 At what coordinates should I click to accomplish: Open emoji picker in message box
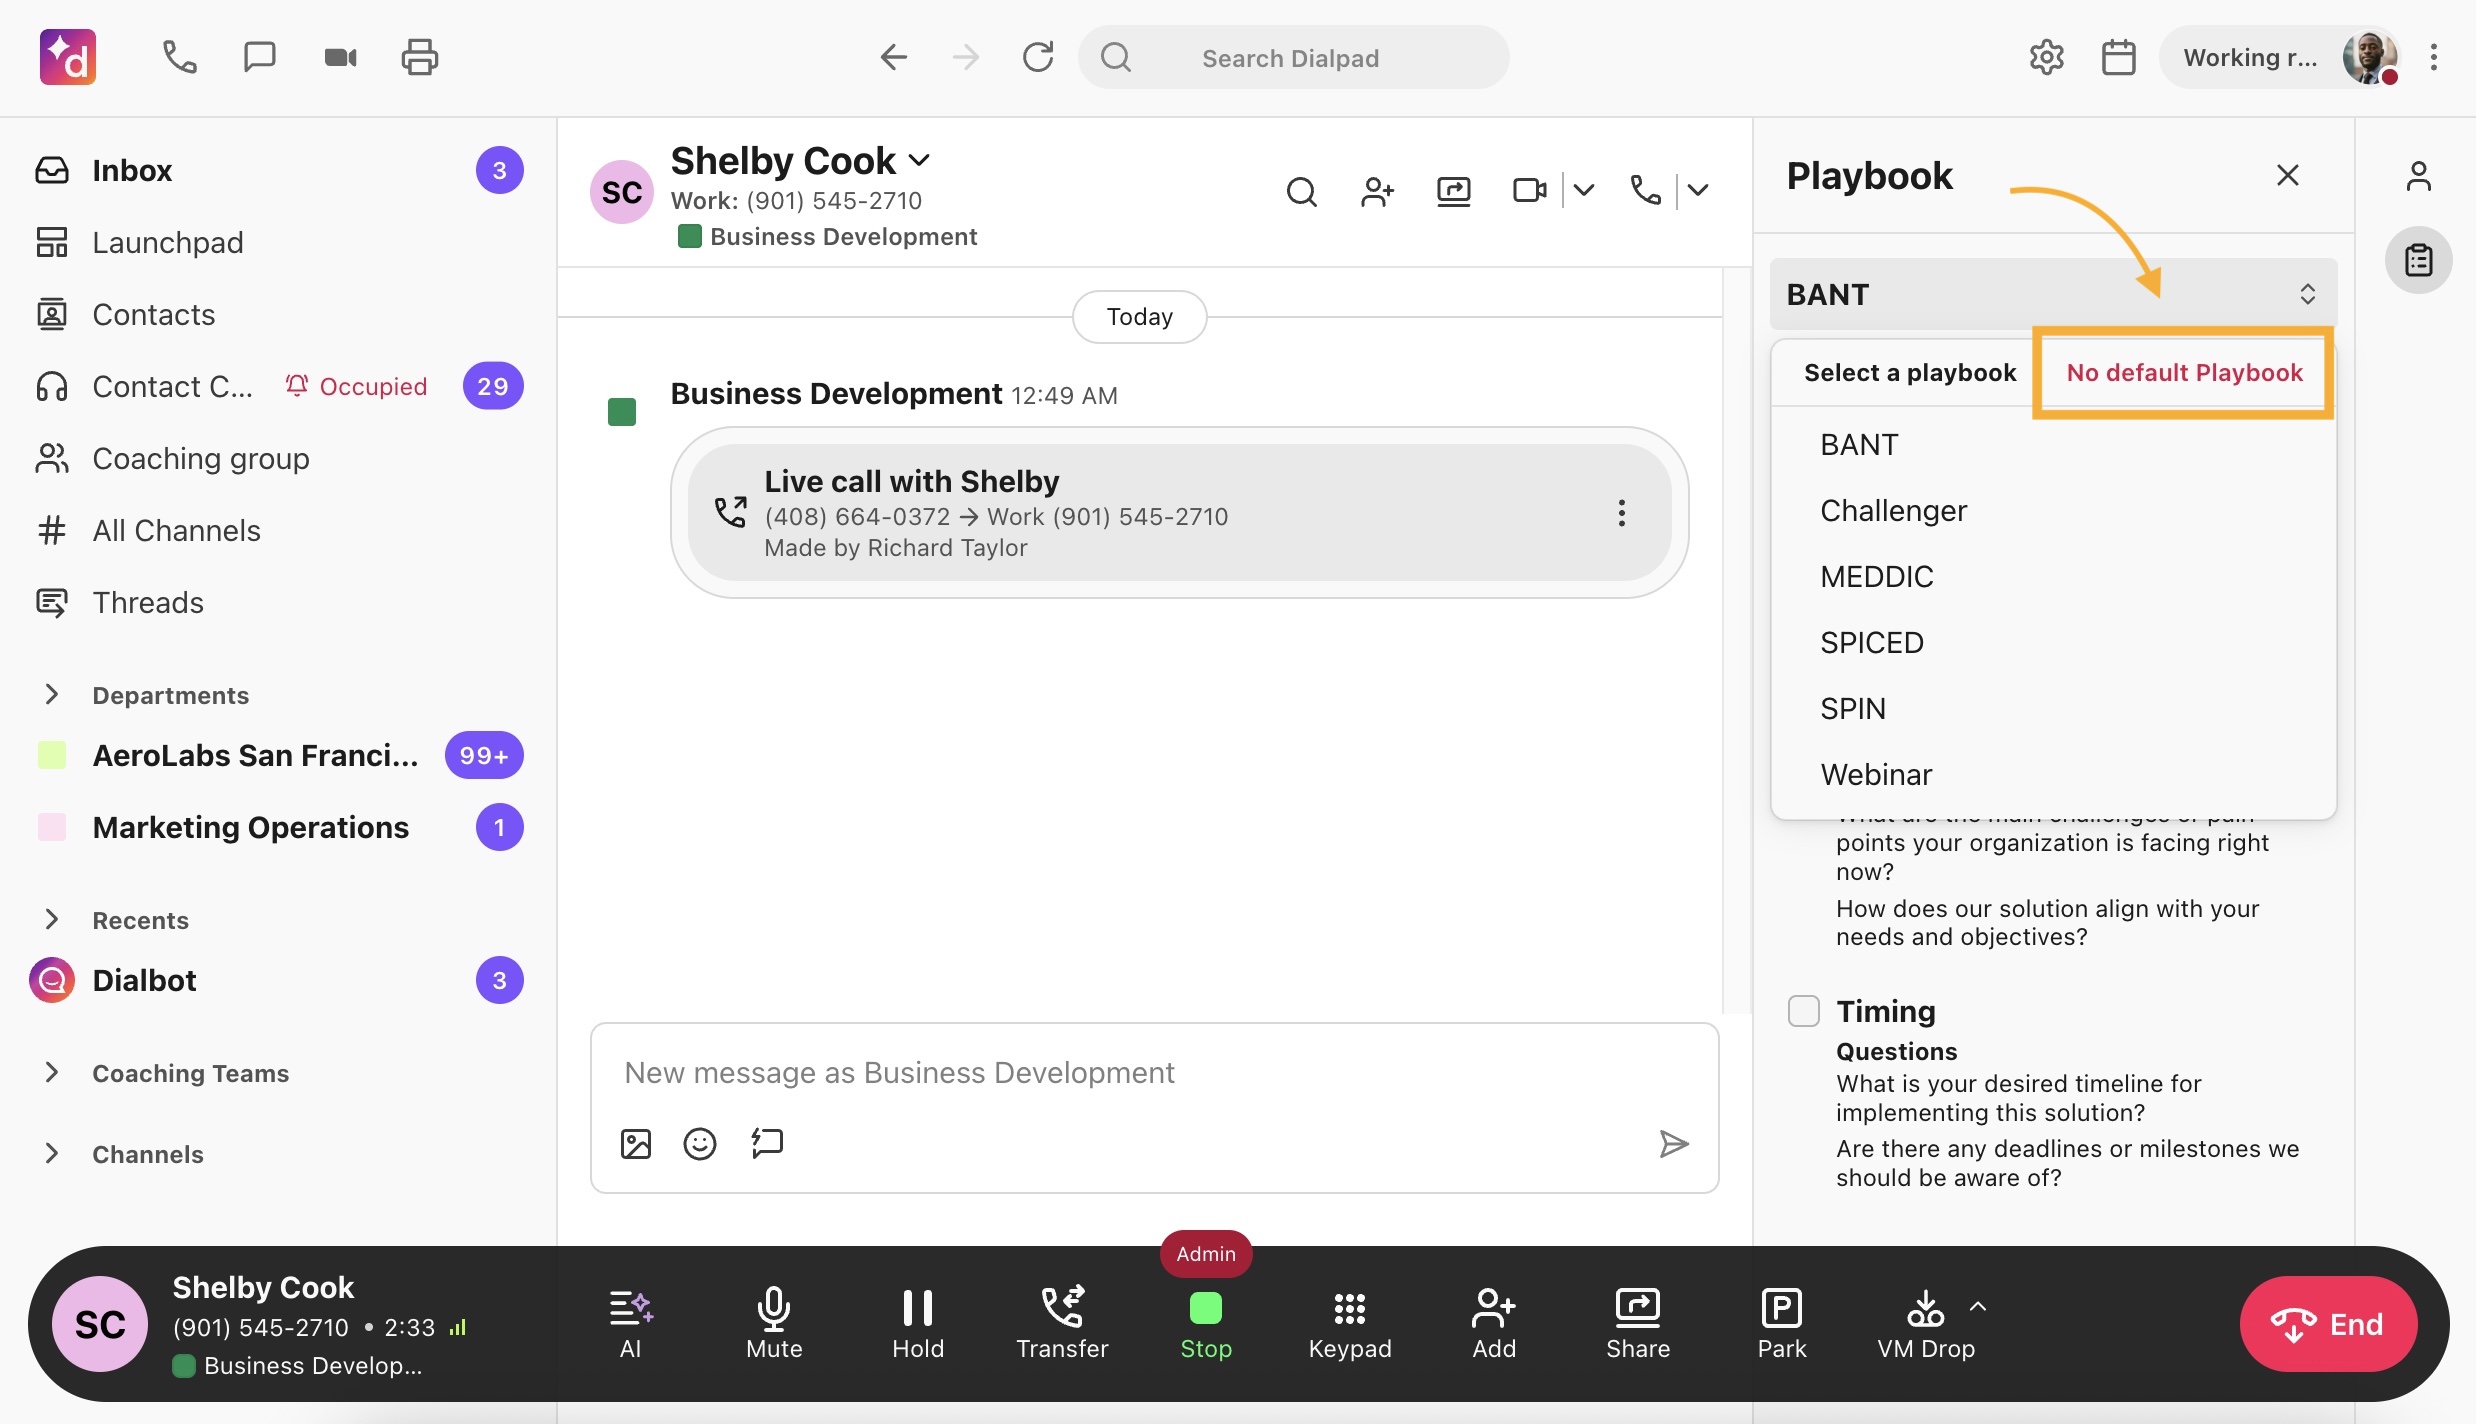coord(700,1143)
